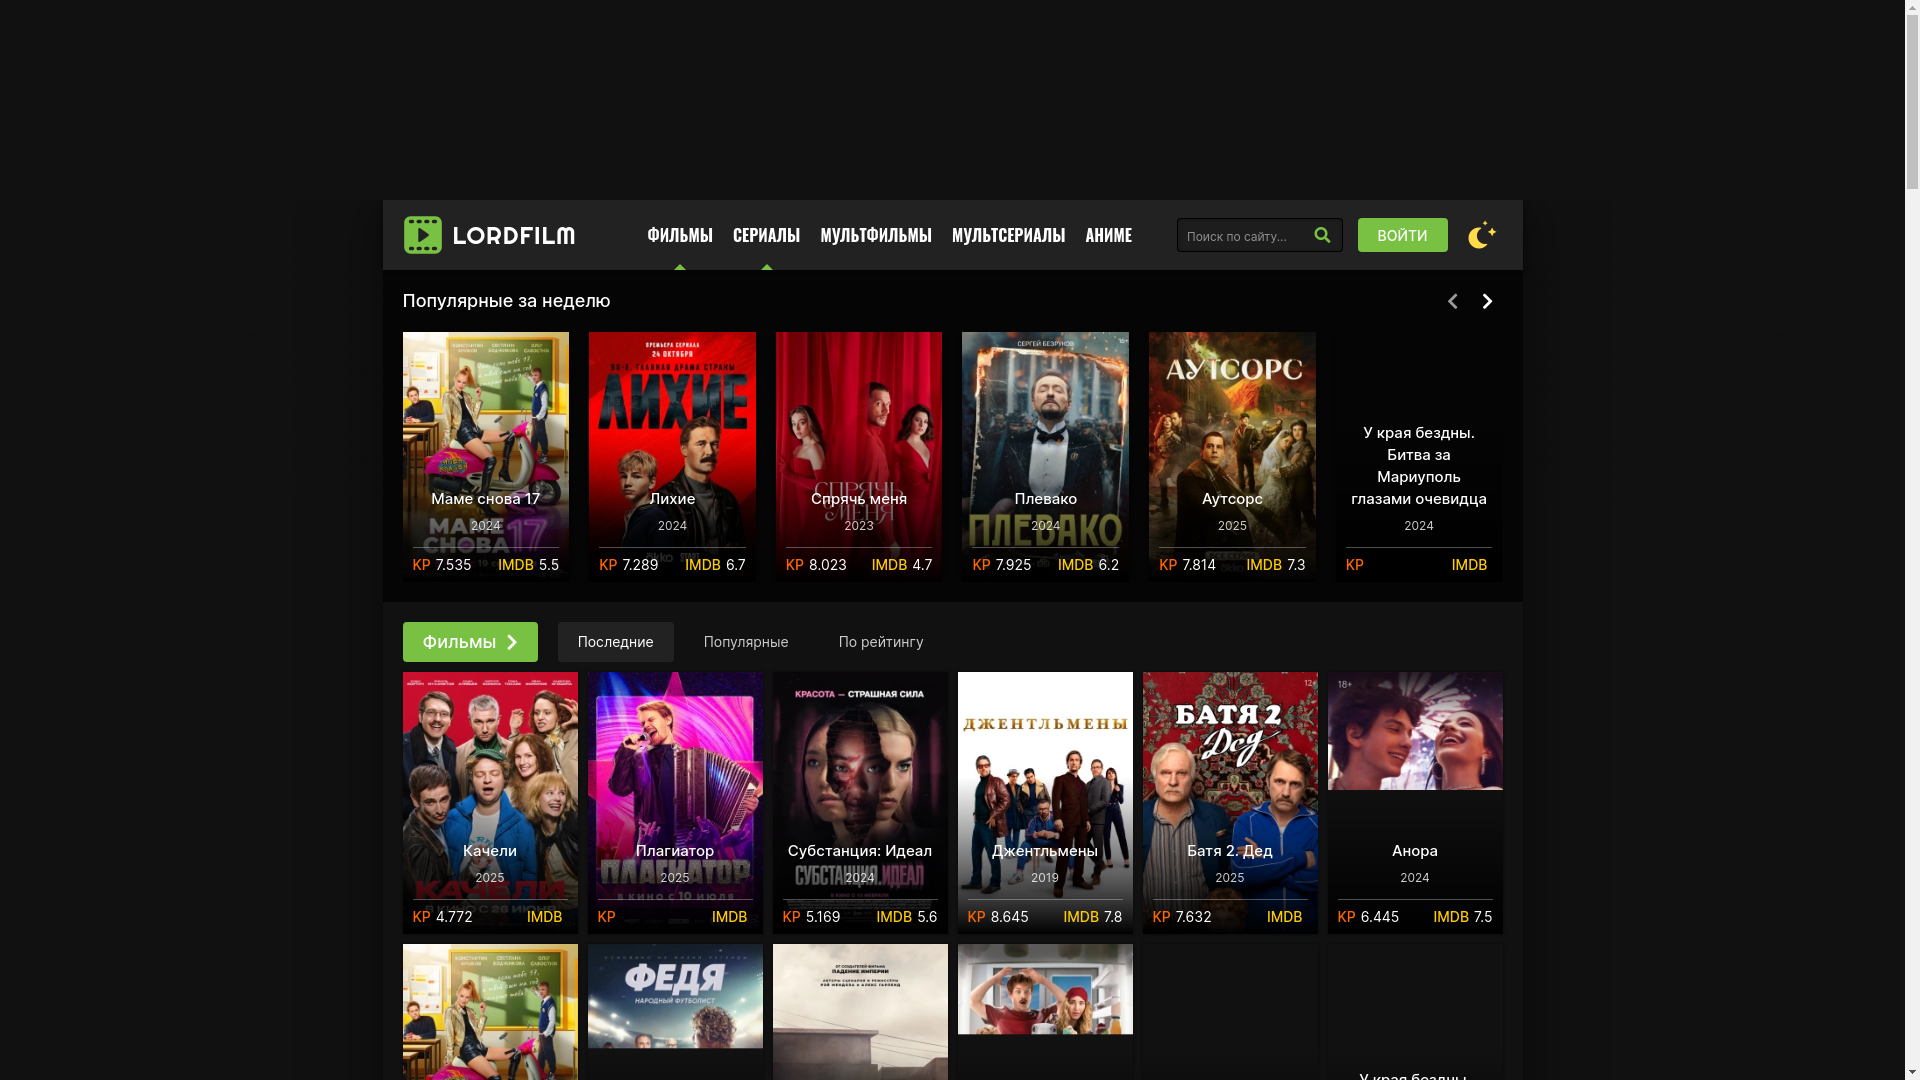
Task: Open the green Фильмы section button
Action: (470, 642)
